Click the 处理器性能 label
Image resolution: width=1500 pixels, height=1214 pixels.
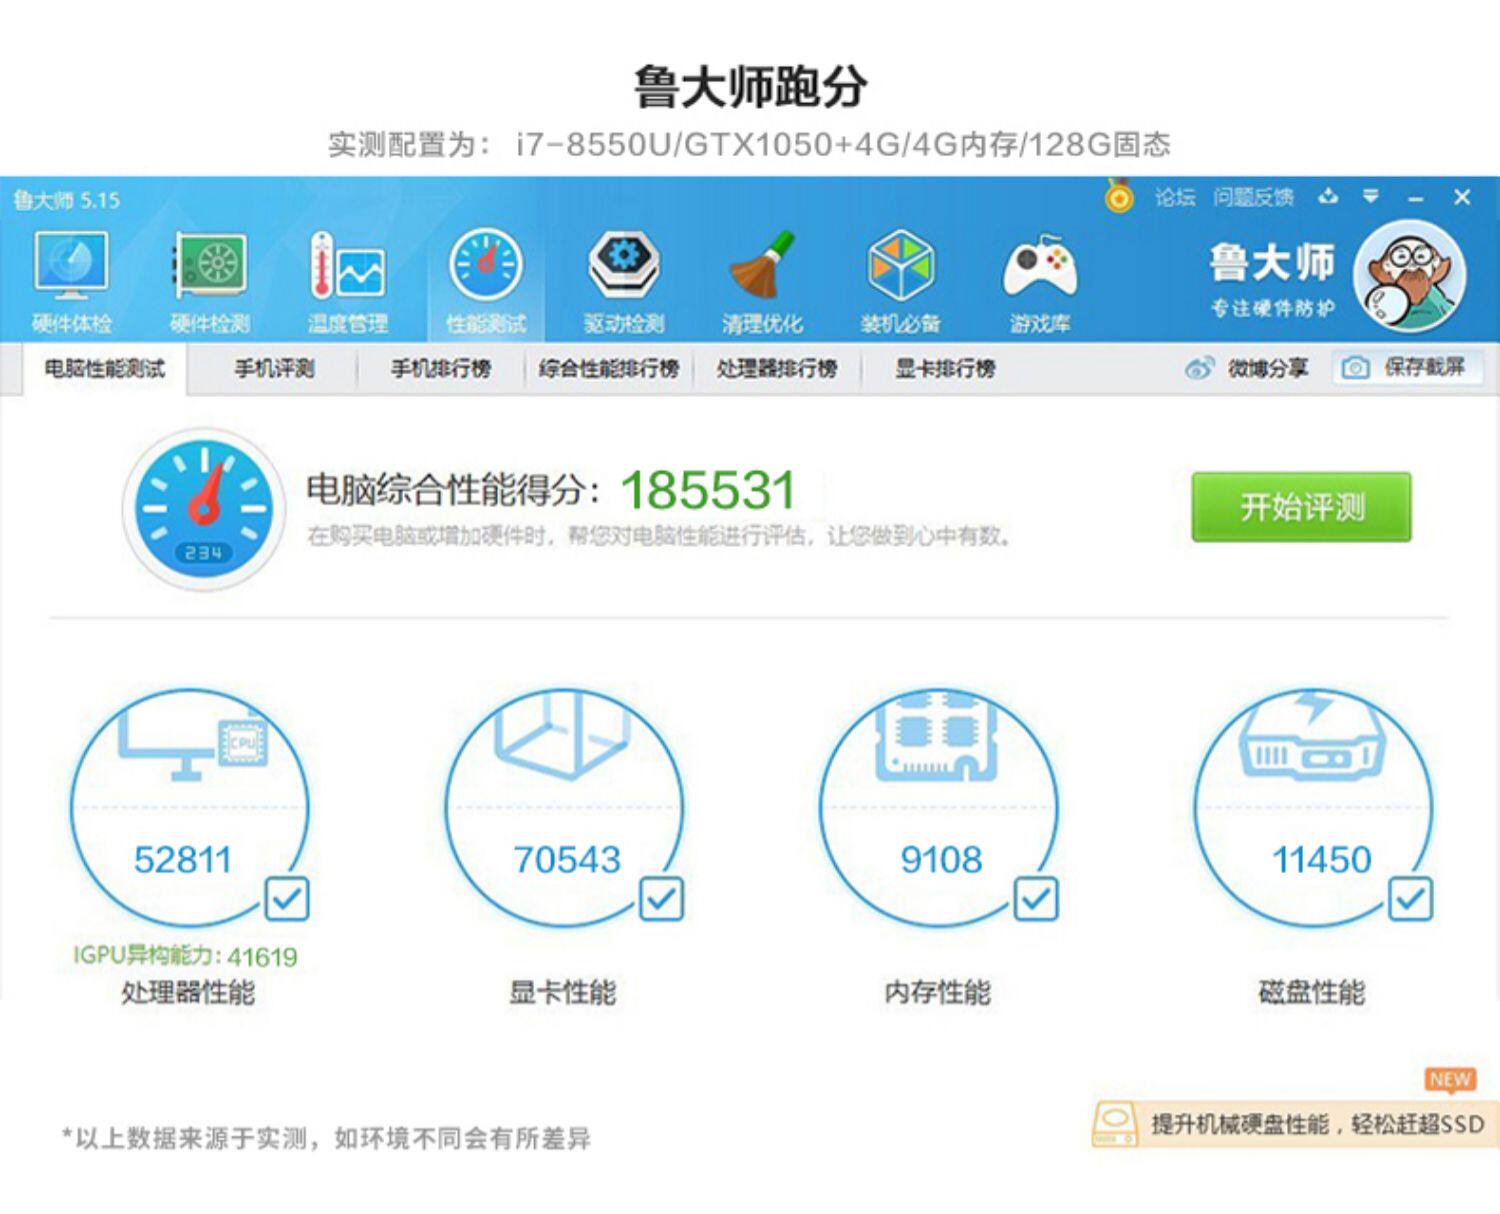click(x=188, y=992)
